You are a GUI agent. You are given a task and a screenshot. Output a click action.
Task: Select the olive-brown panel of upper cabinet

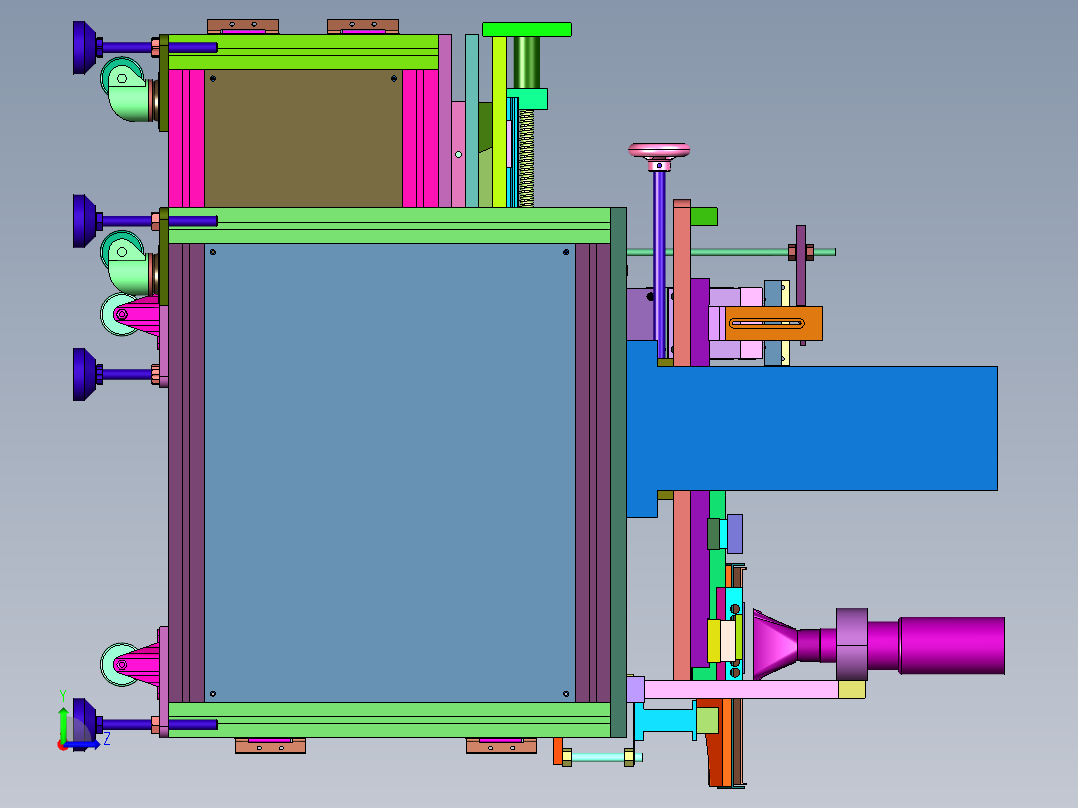click(303, 138)
